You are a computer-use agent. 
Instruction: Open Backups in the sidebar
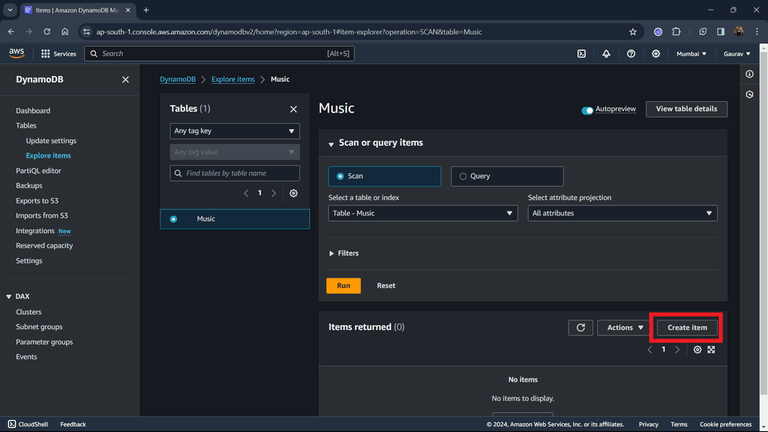(29, 186)
